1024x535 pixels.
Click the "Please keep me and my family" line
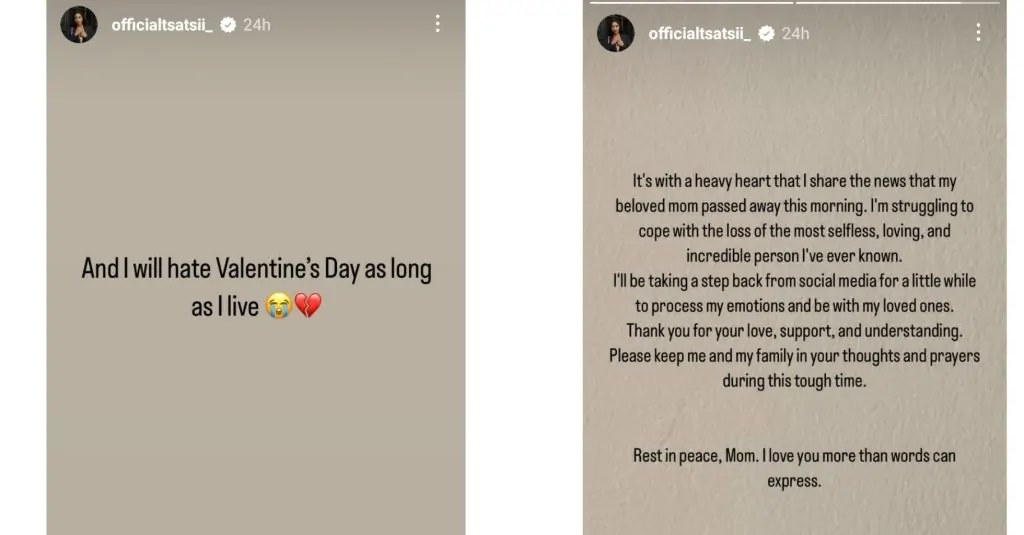(x=795, y=367)
